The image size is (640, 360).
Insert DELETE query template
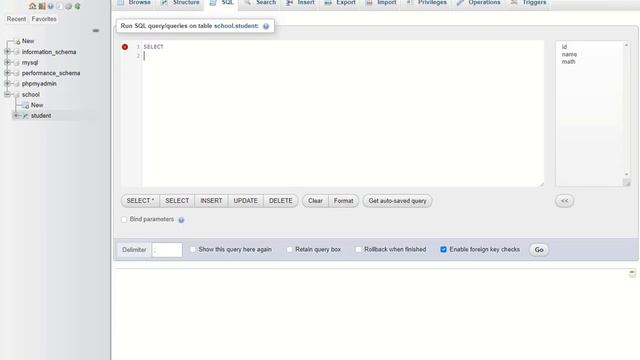[281, 201]
